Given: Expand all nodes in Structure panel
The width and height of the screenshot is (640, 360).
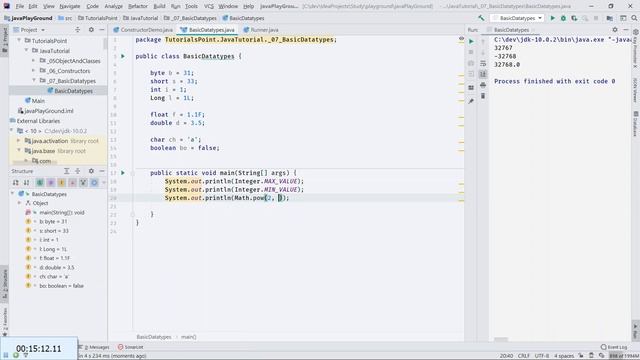Looking at the screenshot, I should click(x=67, y=171).
